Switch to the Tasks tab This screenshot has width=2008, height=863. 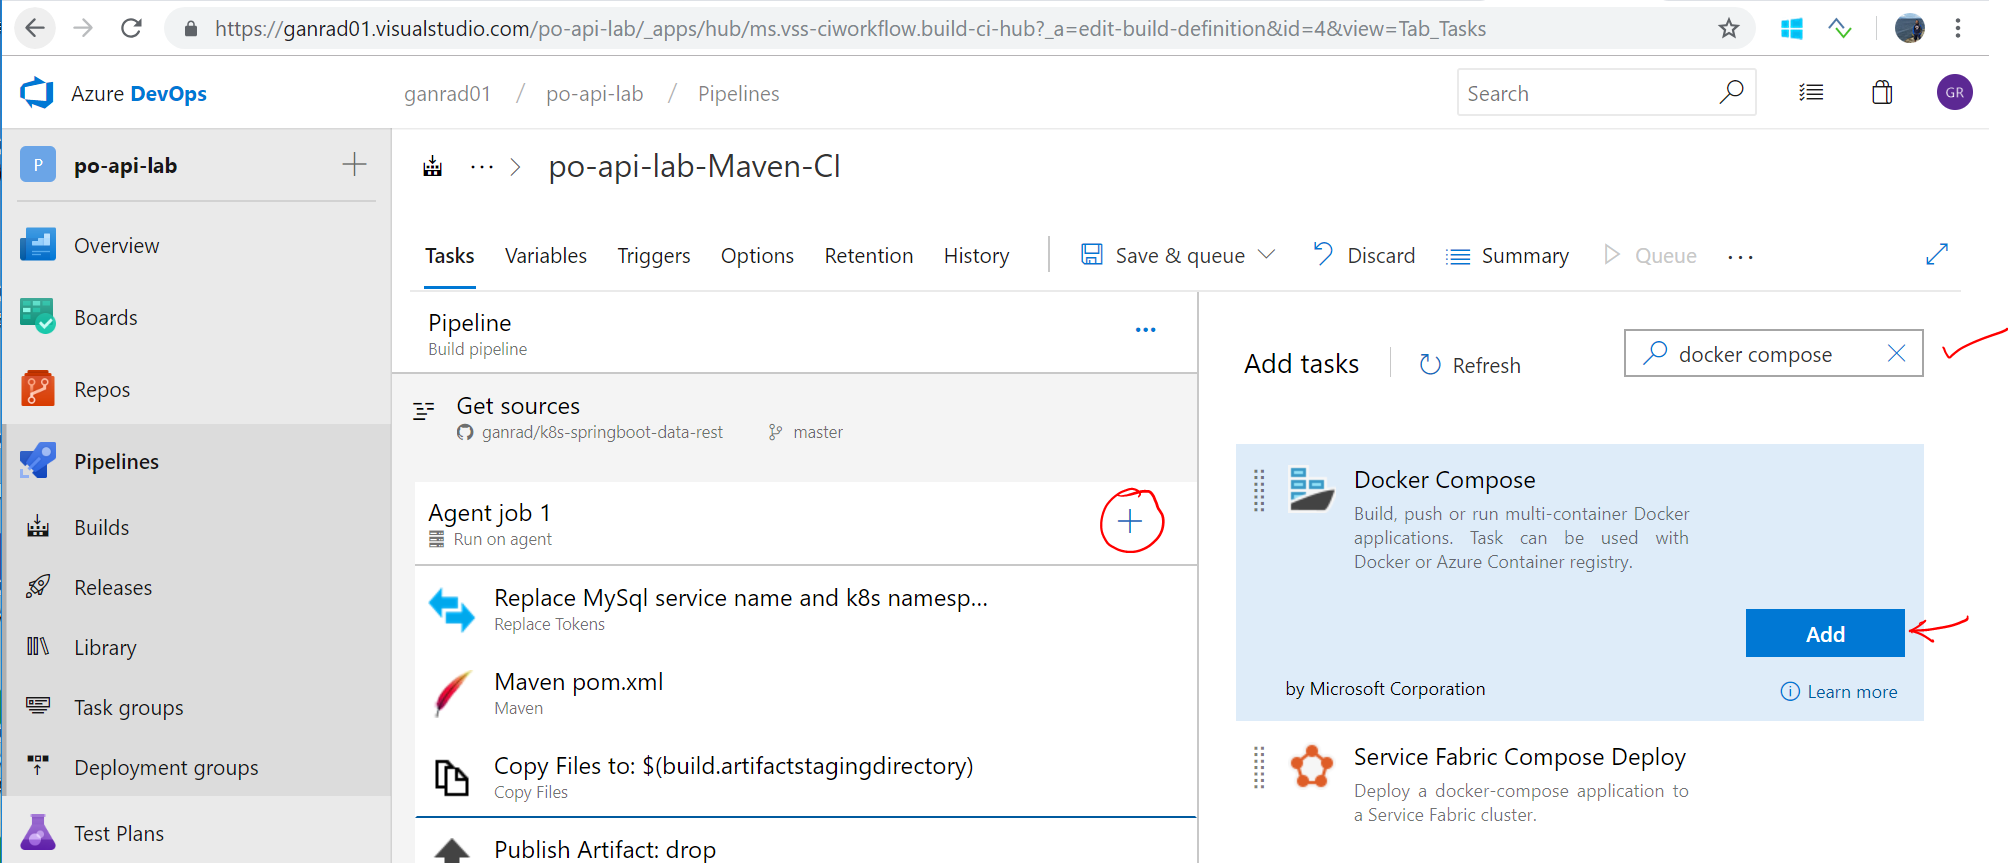click(x=449, y=256)
